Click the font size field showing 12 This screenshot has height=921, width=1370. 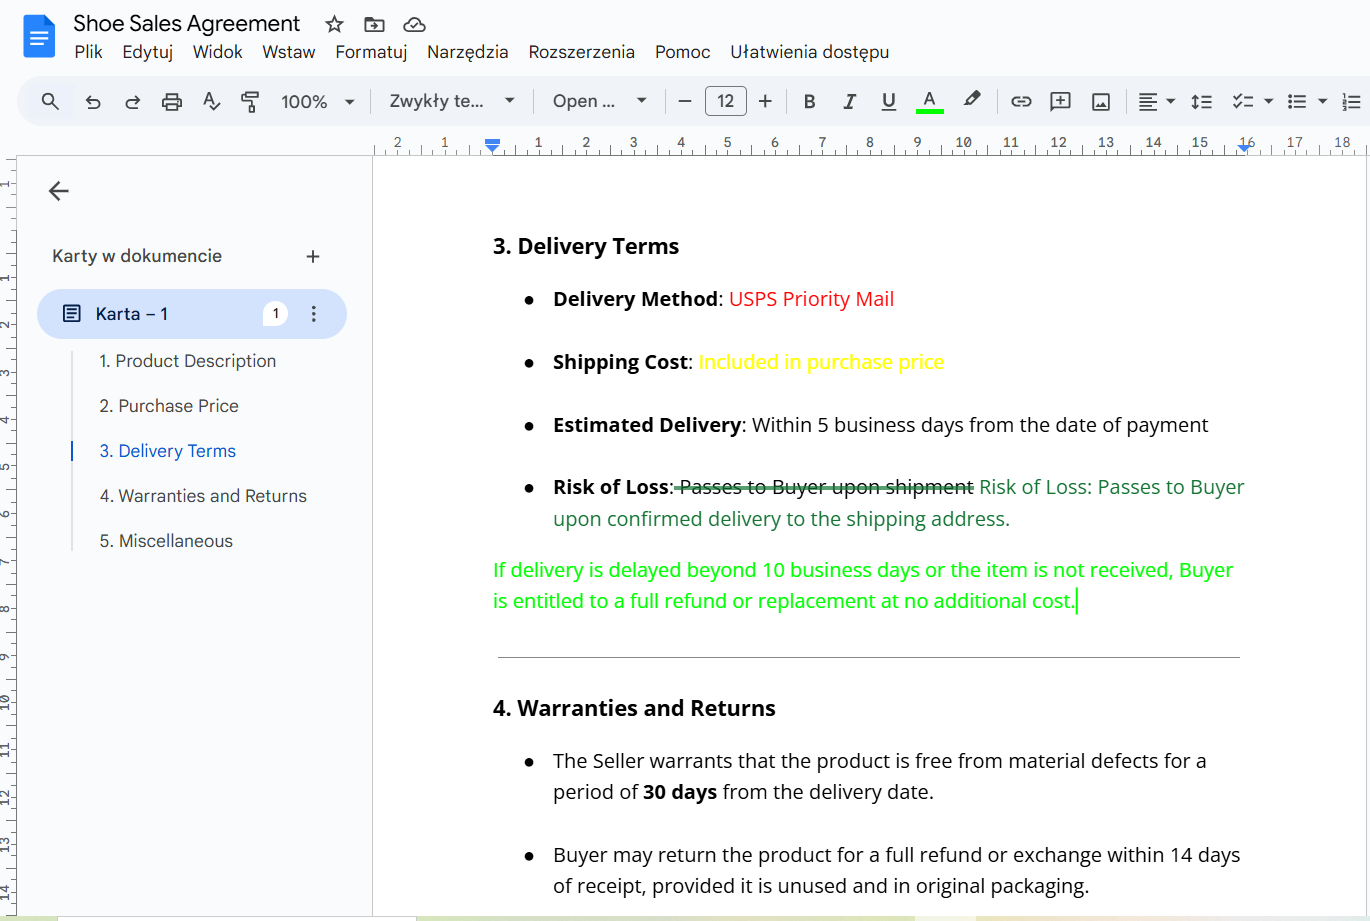[x=726, y=101]
